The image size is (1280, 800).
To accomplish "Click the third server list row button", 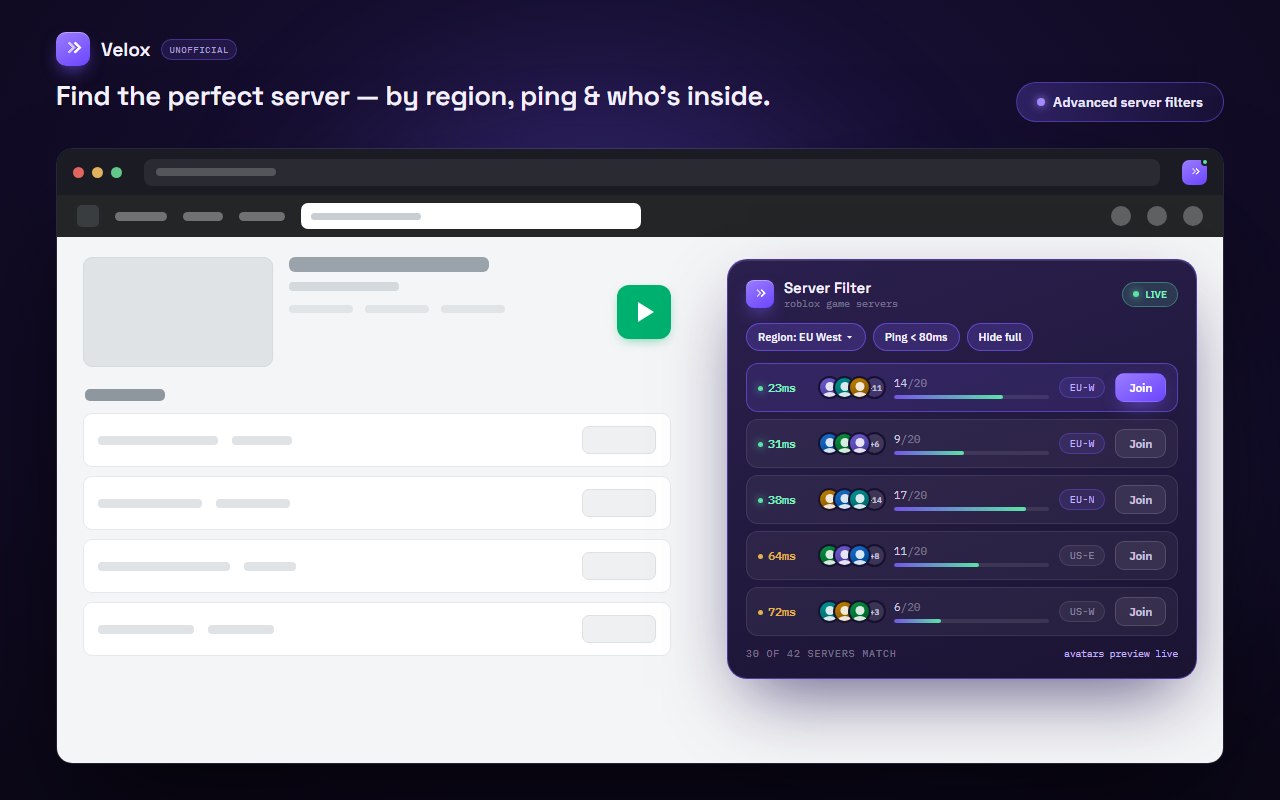I will (x=619, y=566).
